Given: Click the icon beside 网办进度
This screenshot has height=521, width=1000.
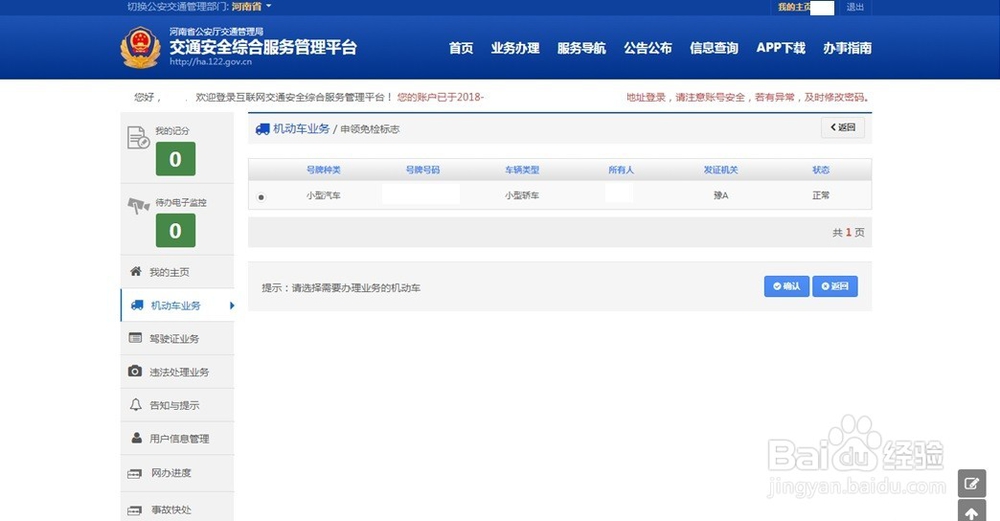Looking at the screenshot, I should pos(135,474).
